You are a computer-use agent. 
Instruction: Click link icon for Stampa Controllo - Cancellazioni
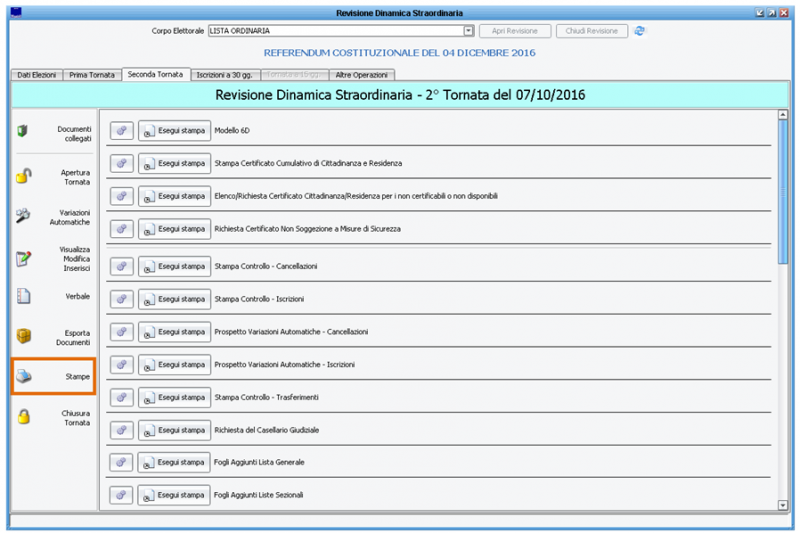[121, 266]
